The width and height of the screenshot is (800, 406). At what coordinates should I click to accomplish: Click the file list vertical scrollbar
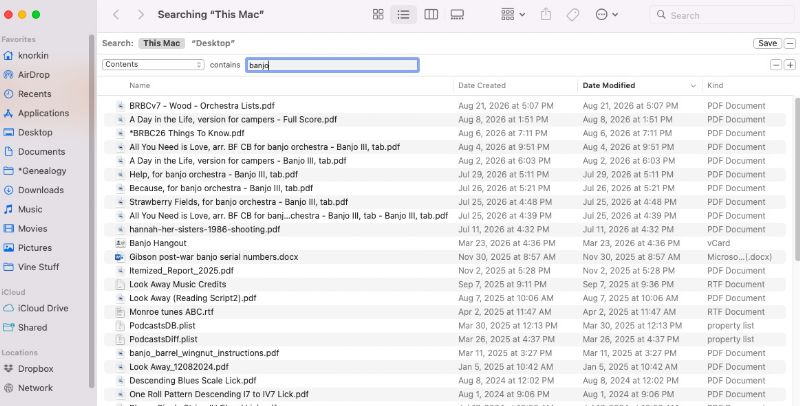point(797,250)
